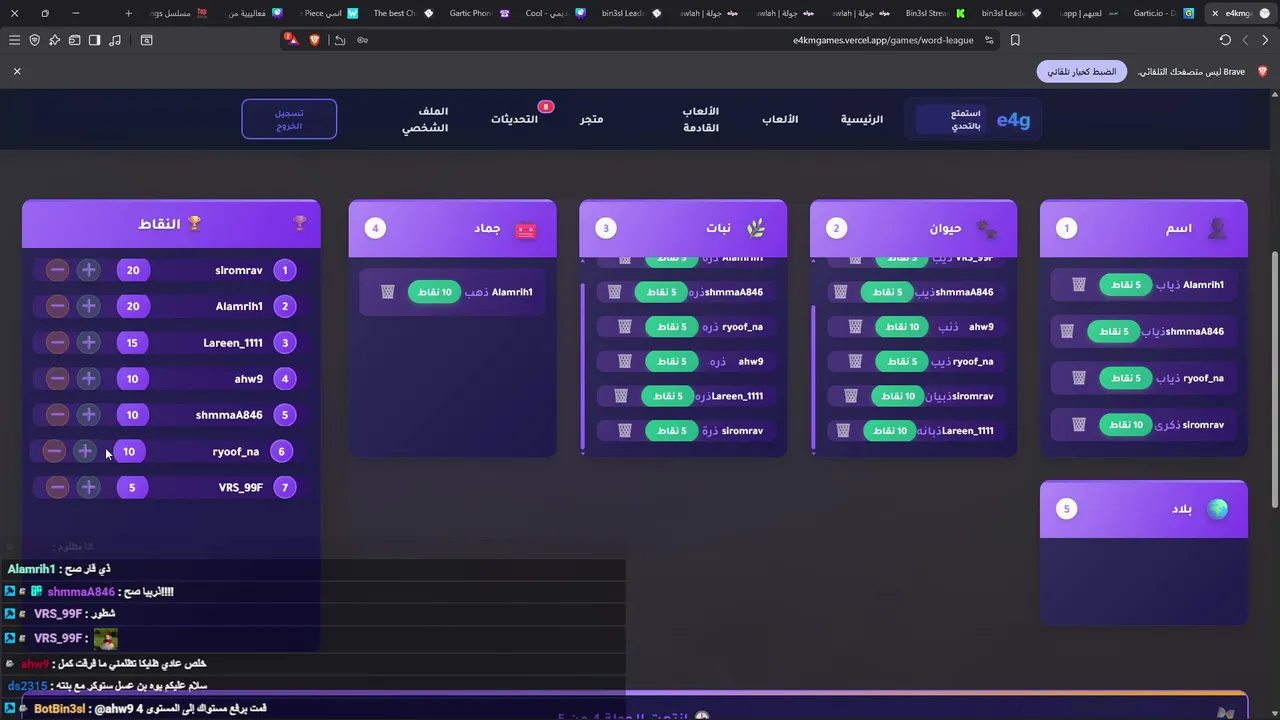Delete siromrav's answer in the حيوان column

pyautogui.click(x=851, y=396)
